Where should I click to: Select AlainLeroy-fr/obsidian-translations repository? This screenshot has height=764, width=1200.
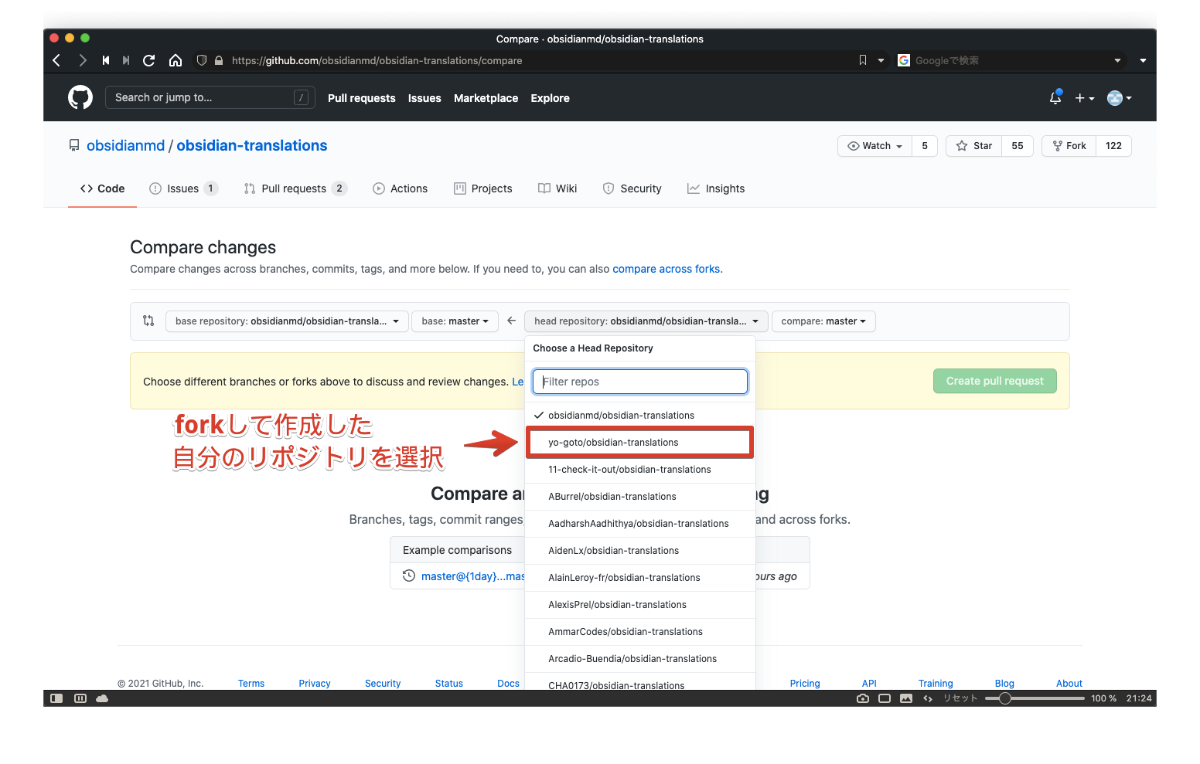pyautogui.click(x=640, y=577)
